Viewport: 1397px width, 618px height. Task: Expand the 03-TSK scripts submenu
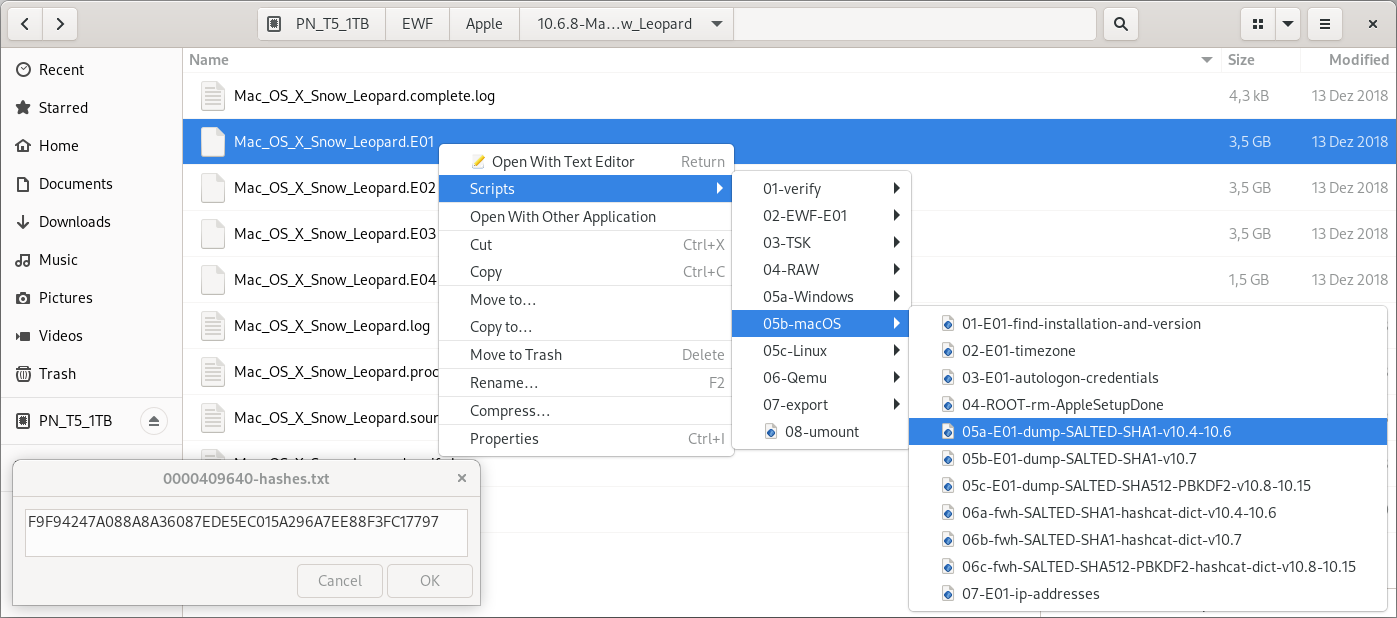tap(821, 242)
